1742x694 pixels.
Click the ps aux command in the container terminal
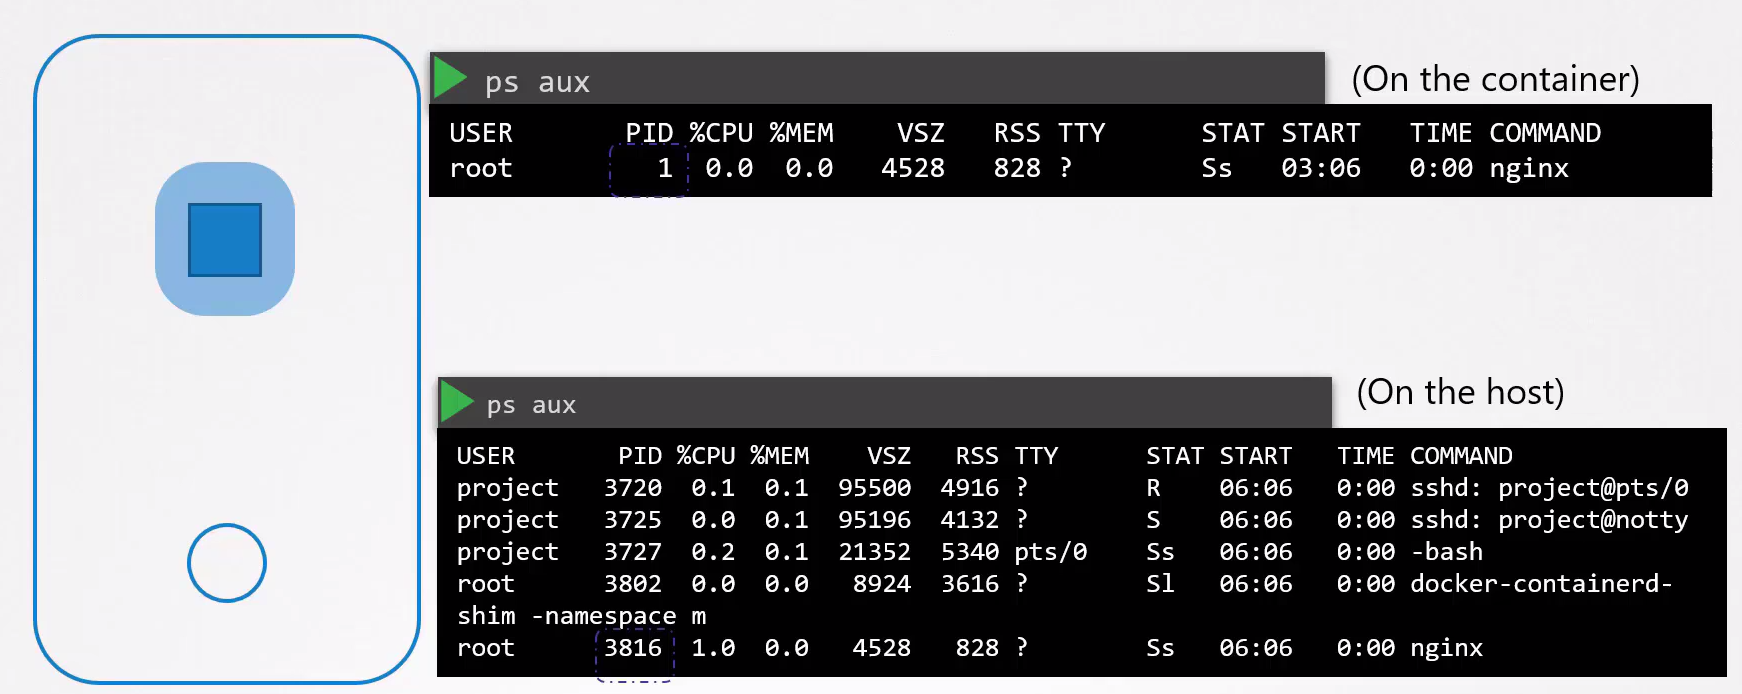[537, 82]
